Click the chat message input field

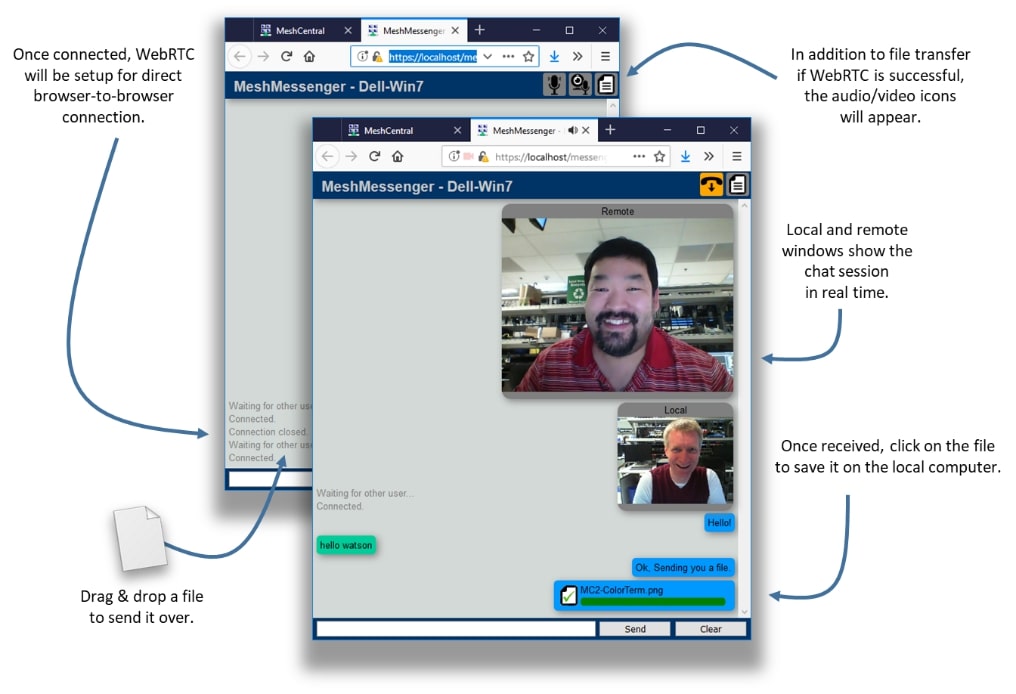456,629
